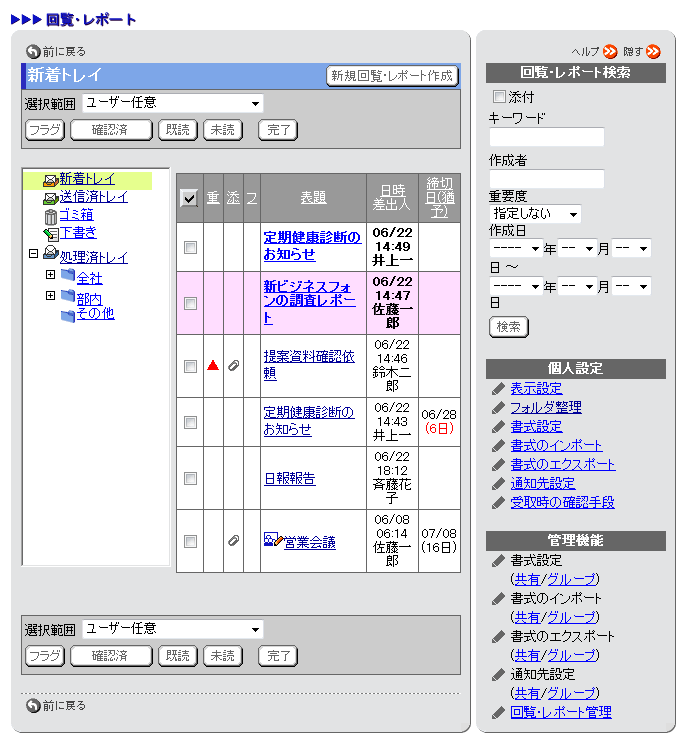The image size is (686, 744).
Task: Click pencil icon next to 表示設定
Action: 498,389
